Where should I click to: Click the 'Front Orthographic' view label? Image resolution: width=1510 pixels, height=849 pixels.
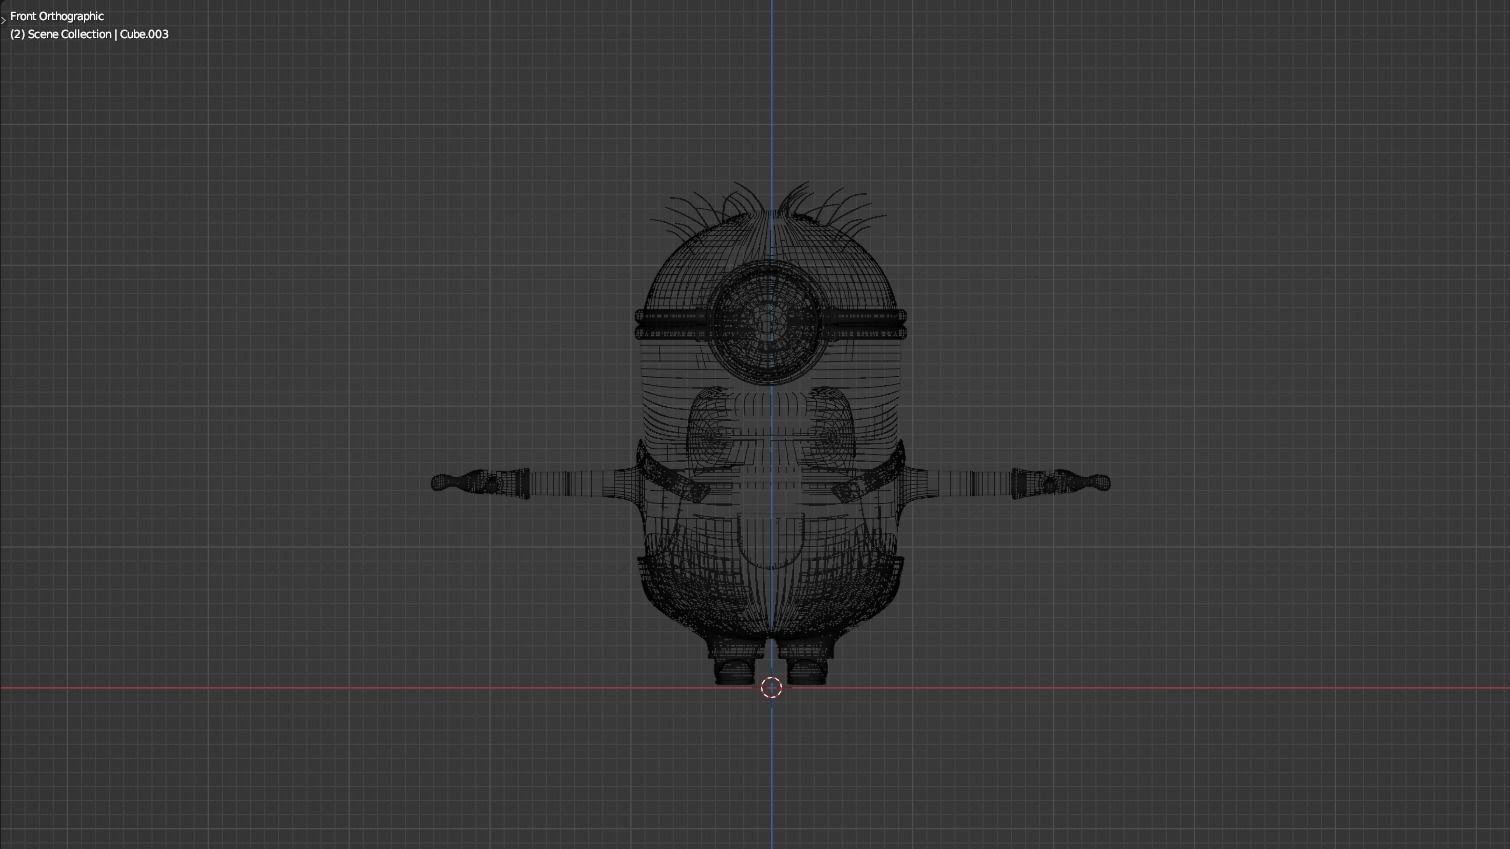point(57,16)
